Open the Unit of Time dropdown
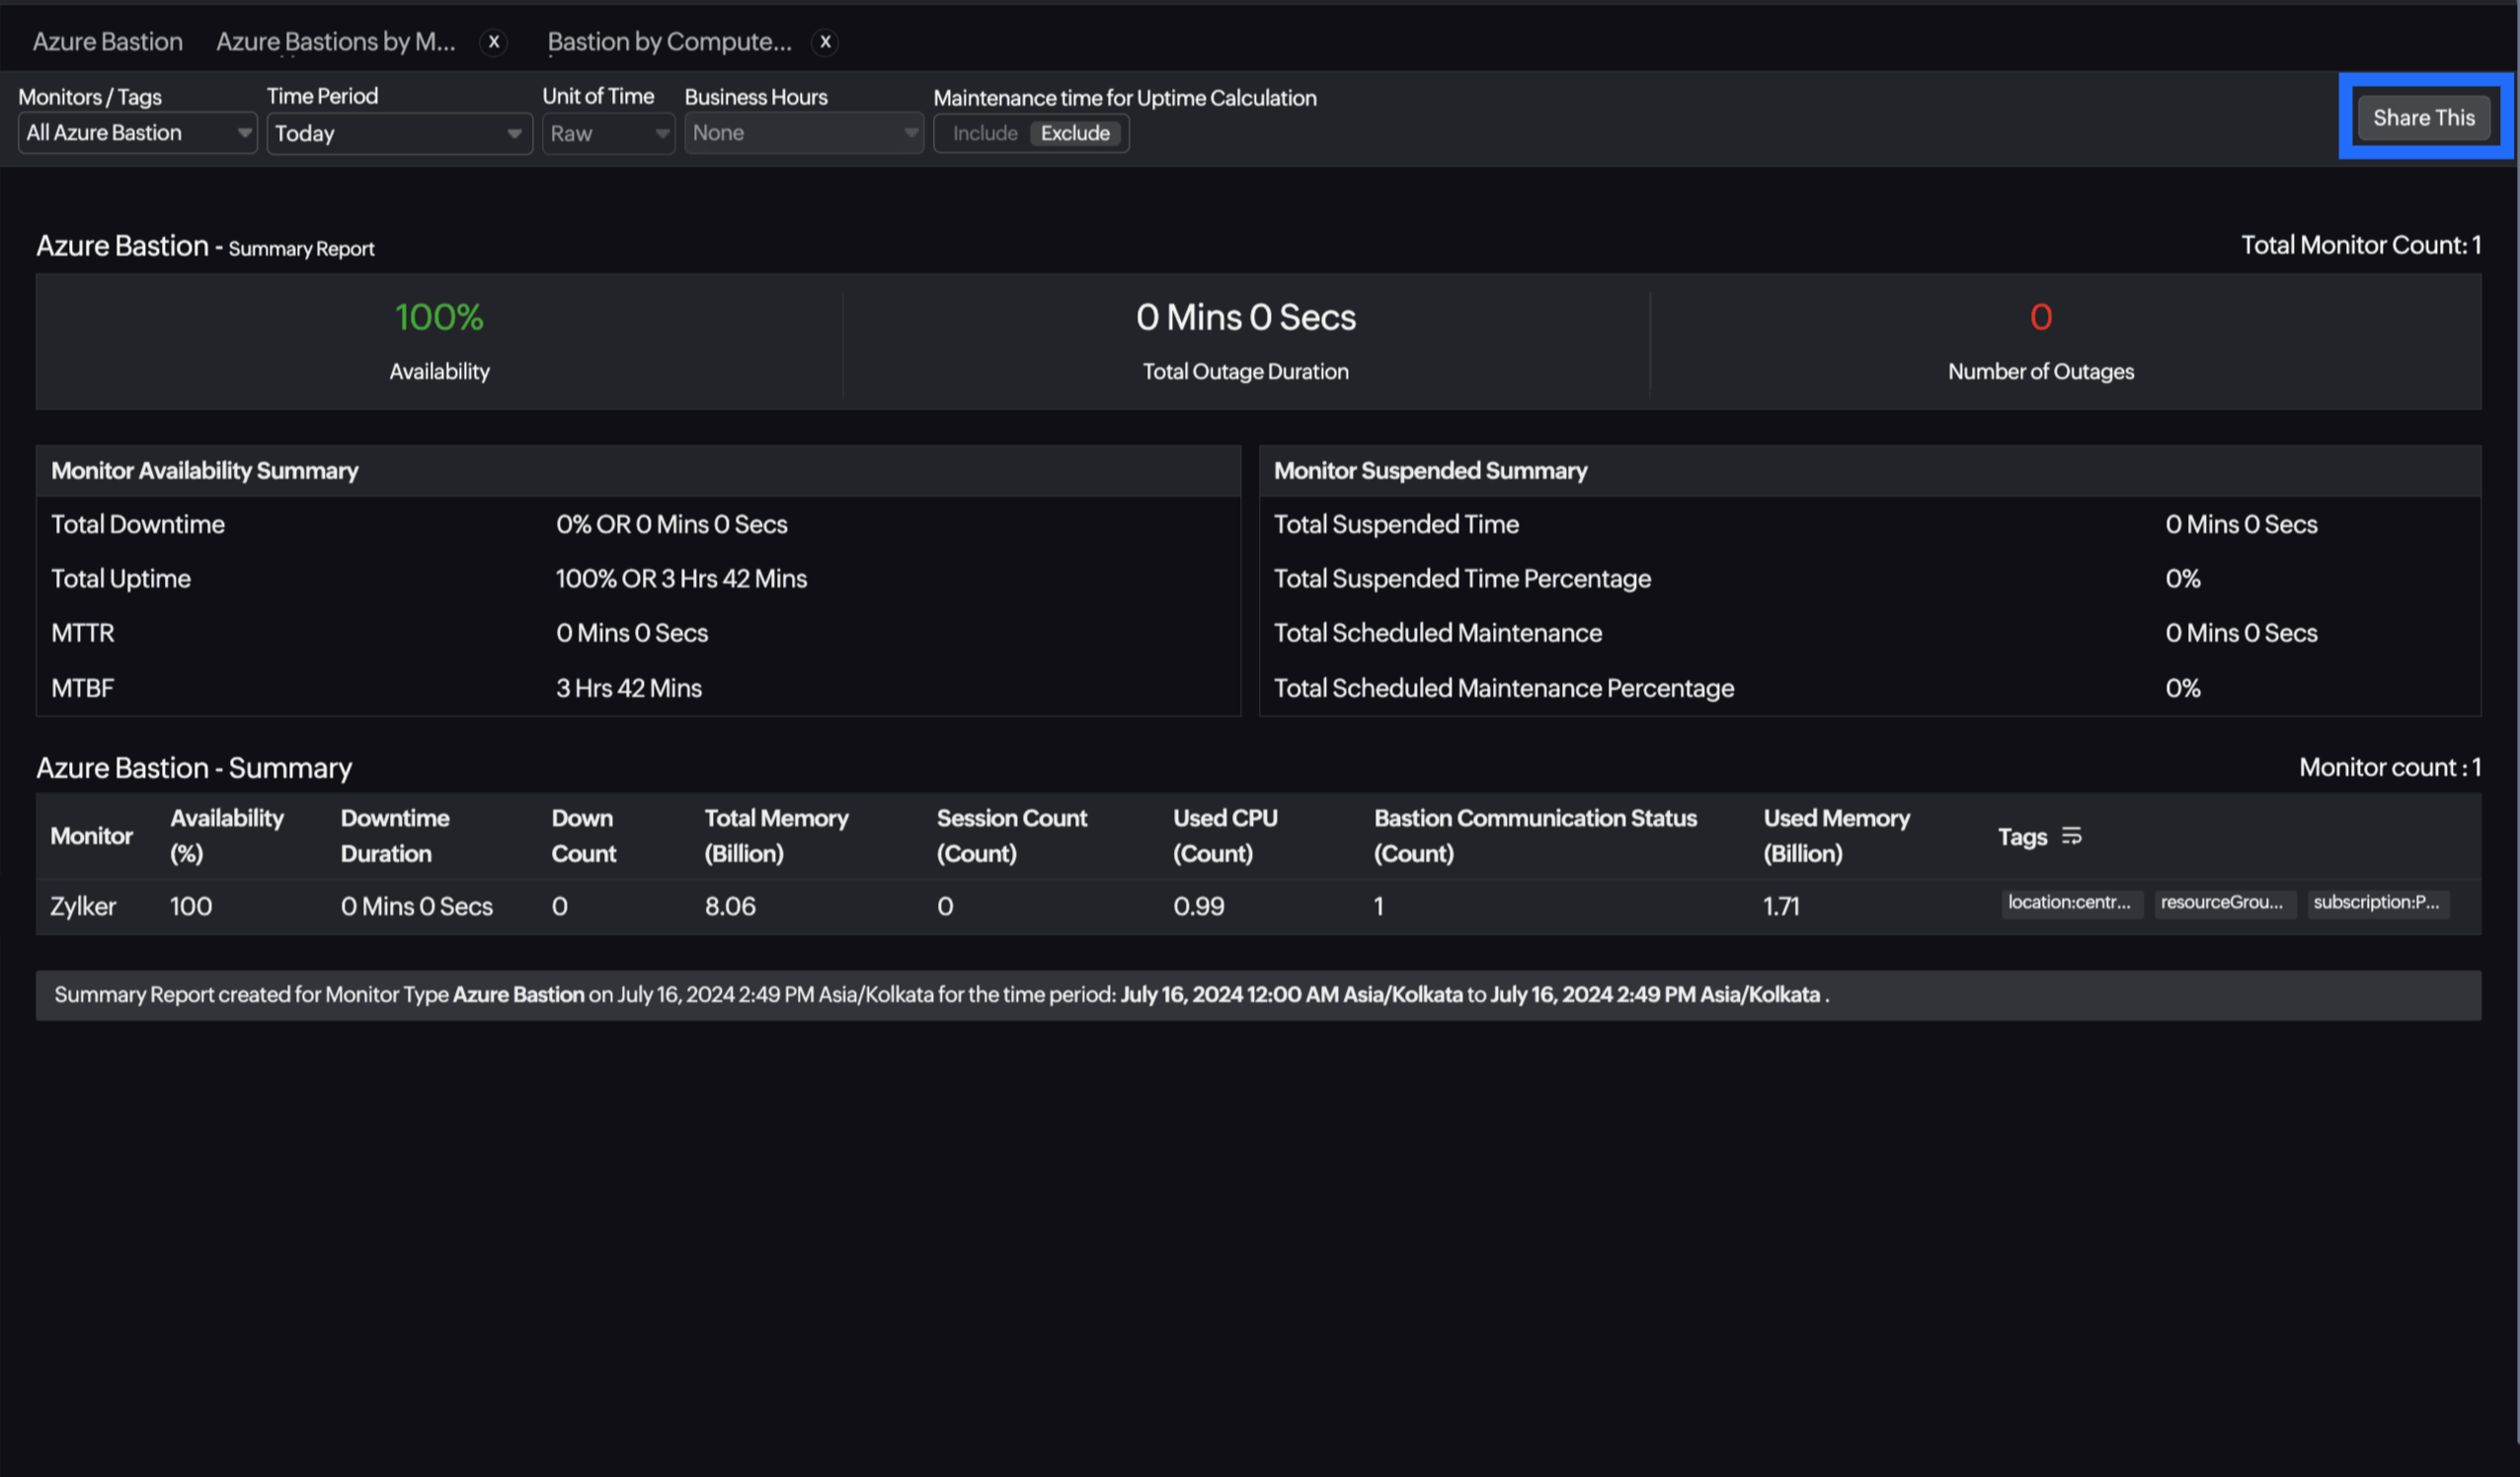The width and height of the screenshot is (2520, 1477). pos(608,133)
